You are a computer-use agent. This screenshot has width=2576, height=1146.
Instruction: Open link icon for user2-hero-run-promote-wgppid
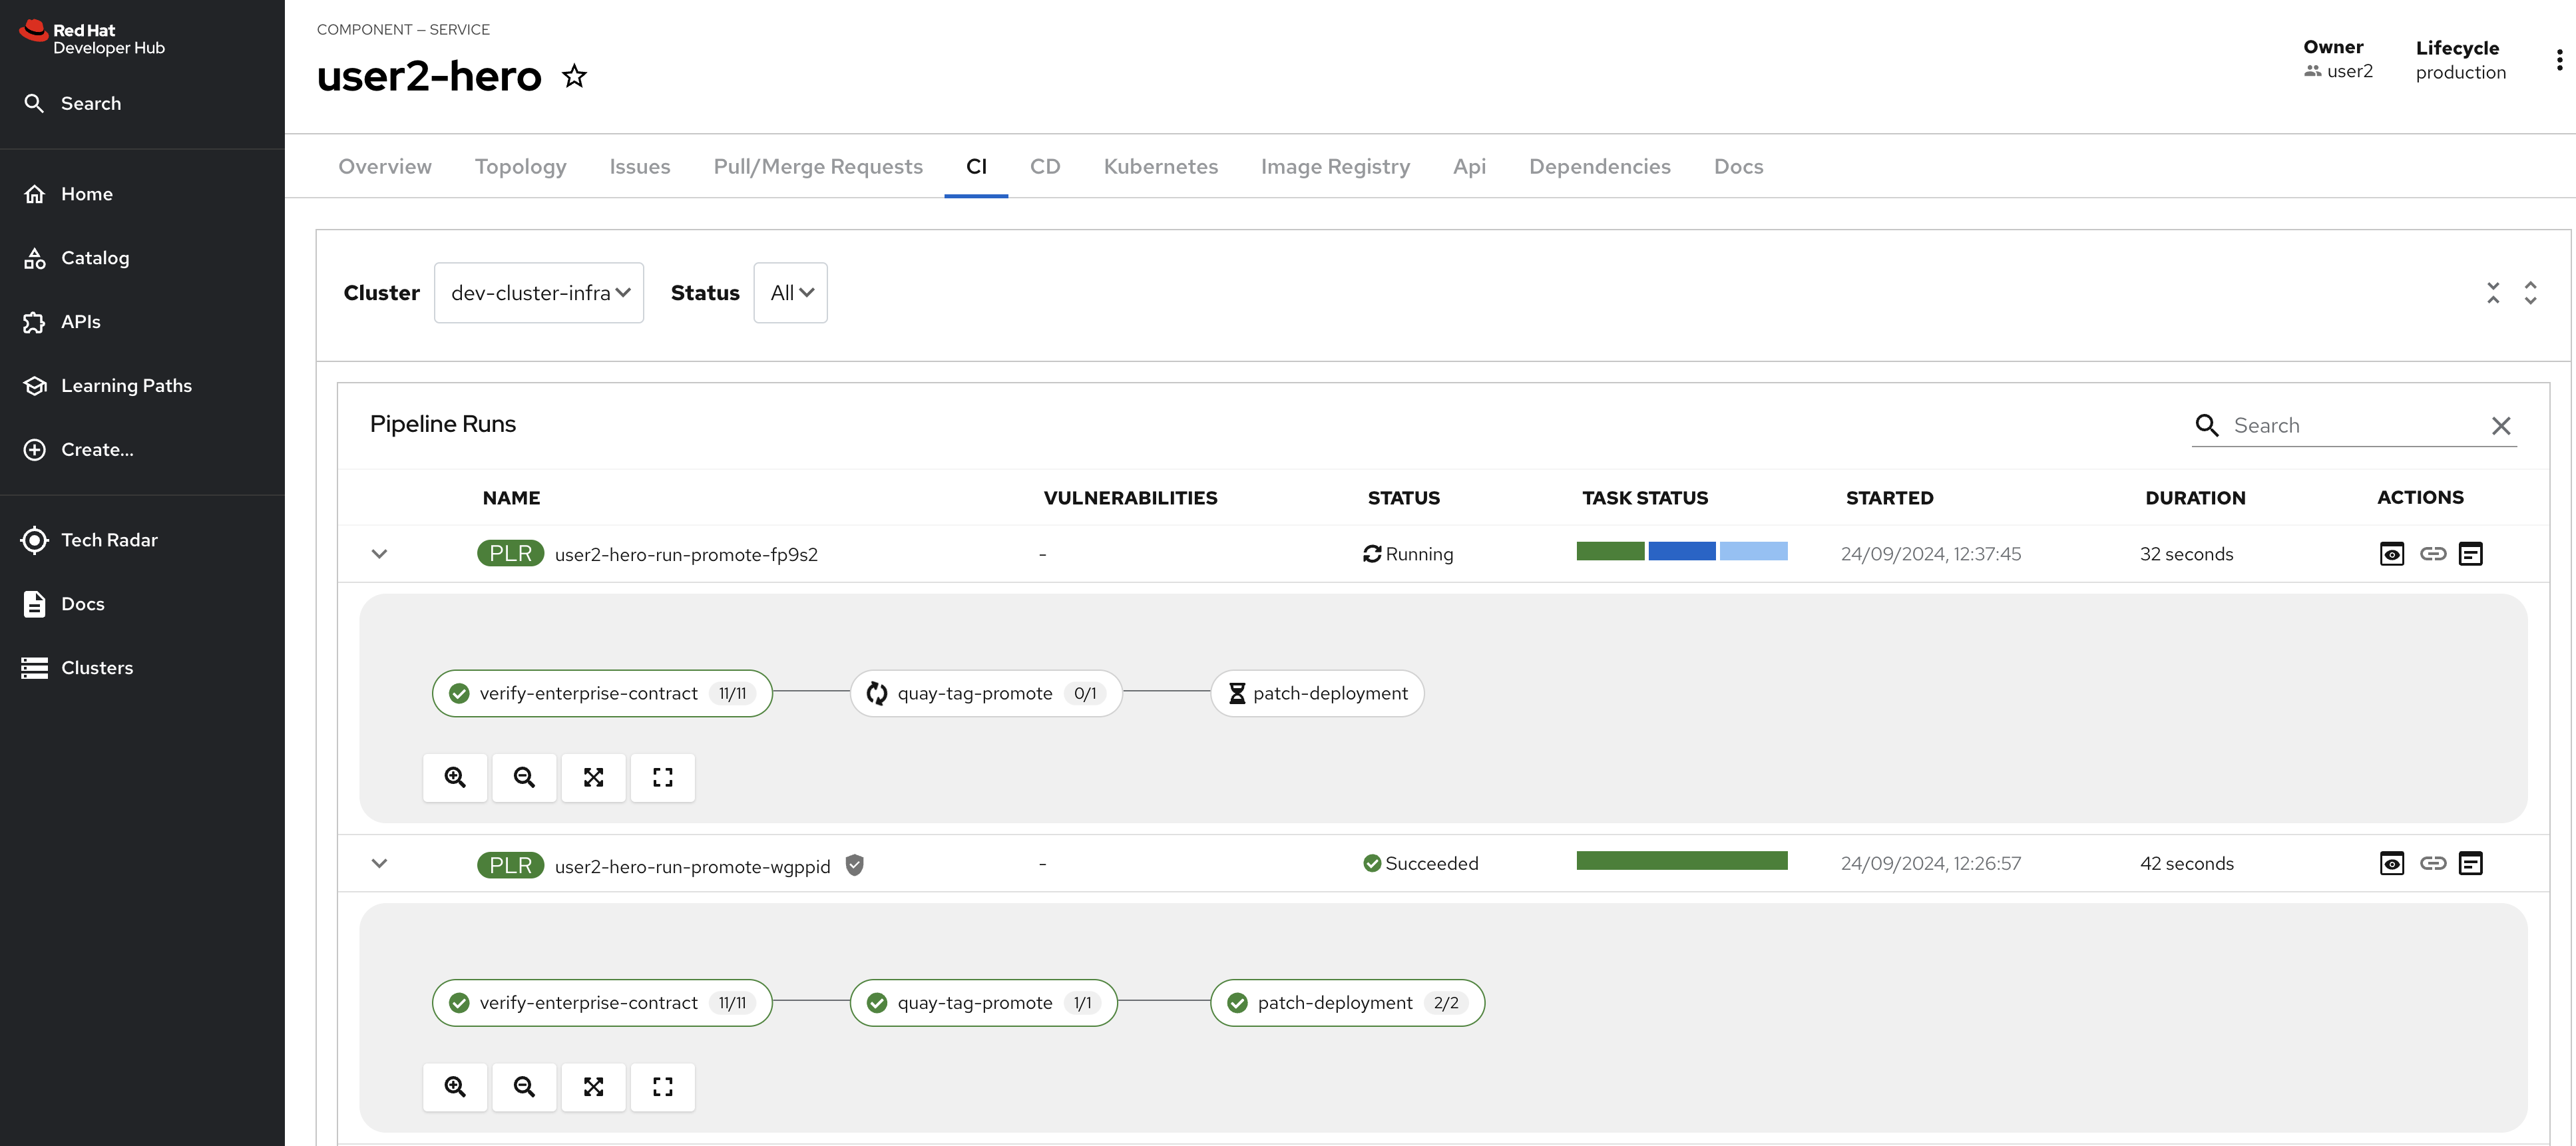pos(2432,864)
